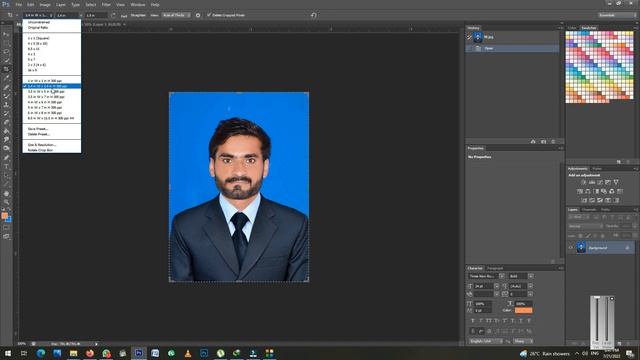Toggle Quick Mask mode
Screen dimensions: 640x360
6,228
